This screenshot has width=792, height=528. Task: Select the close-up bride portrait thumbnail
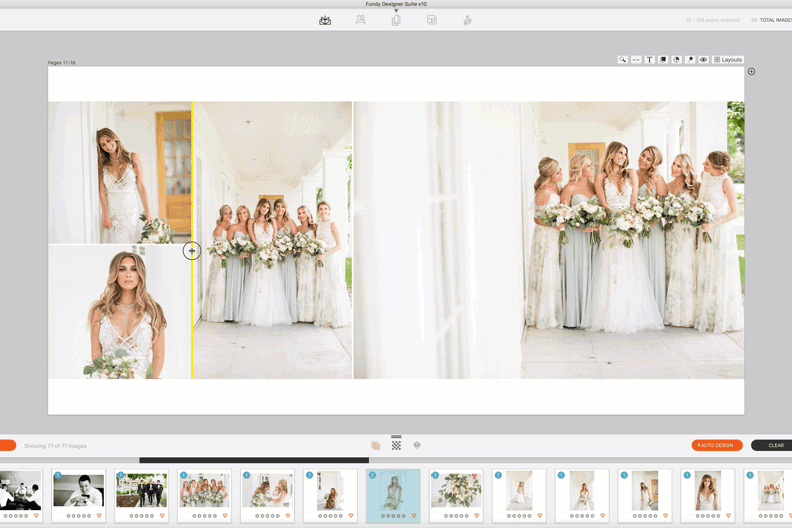[x=708, y=490]
